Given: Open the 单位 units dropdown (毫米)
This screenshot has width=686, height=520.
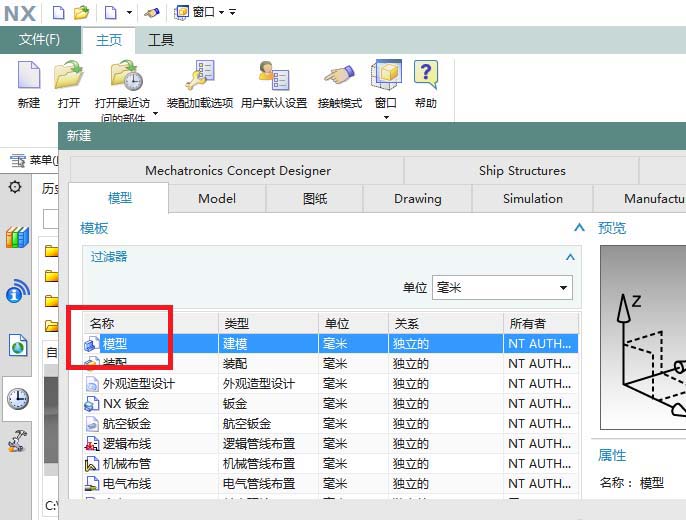Looking at the screenshot, I should point(502,287).
